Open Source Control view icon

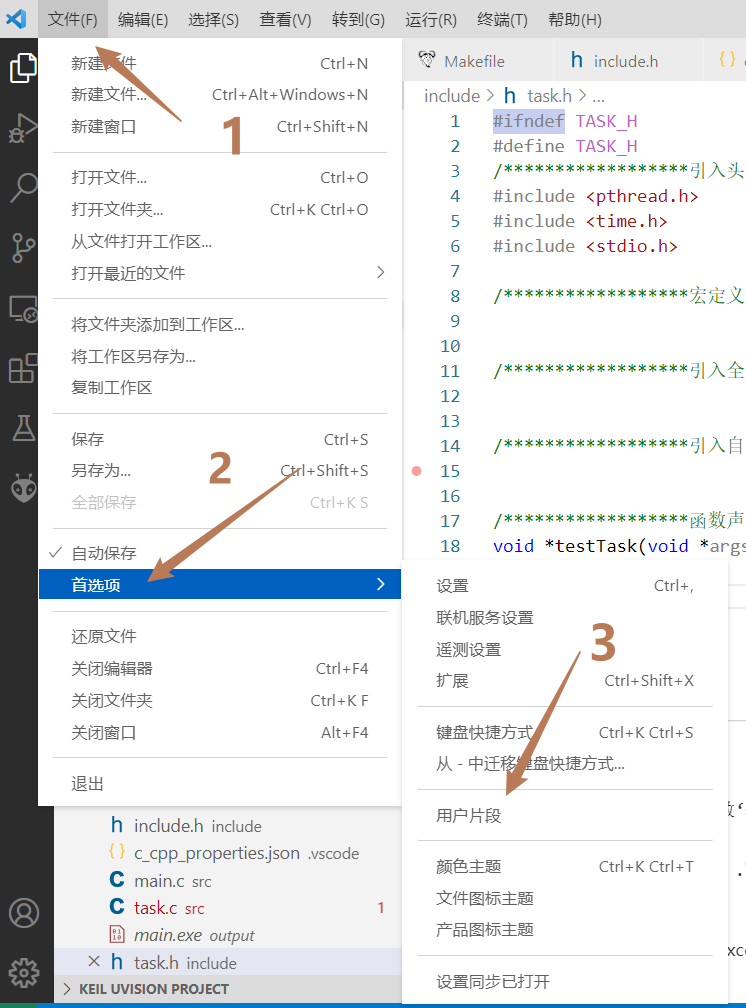click(x=23, y=248)
